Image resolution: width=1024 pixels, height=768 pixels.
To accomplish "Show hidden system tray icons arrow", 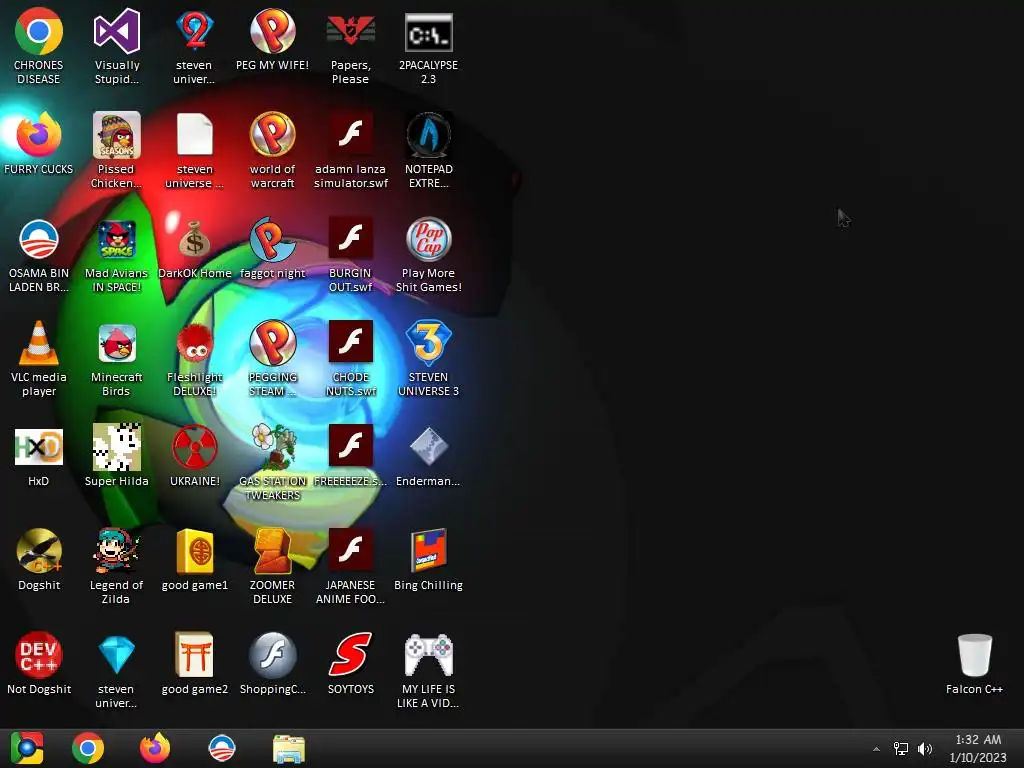I will click(x=876, y=749).
